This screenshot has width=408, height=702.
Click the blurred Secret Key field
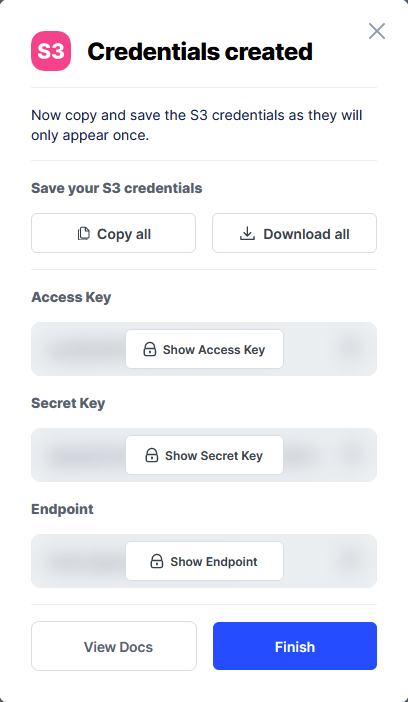coord(204,455)
